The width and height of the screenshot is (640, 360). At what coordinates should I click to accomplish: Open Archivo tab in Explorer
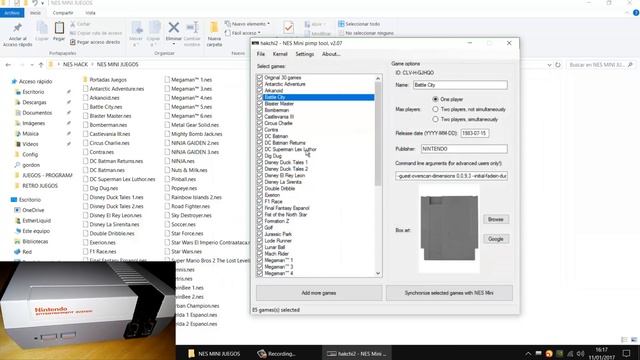(x=12, y=13)
